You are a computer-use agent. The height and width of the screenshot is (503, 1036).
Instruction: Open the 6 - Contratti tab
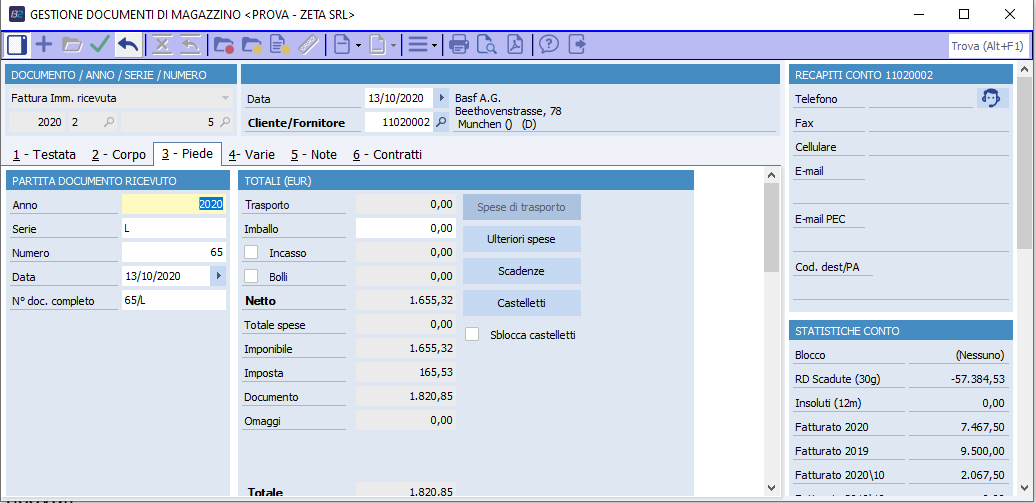[x=387, y=155]
